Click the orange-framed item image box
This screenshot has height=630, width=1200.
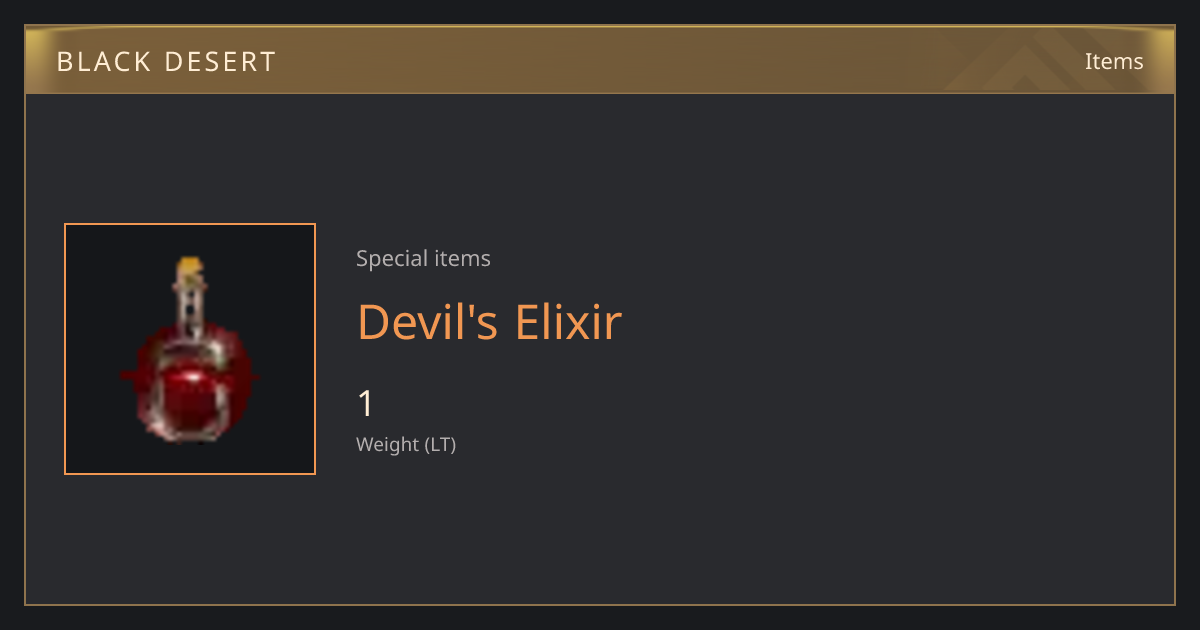[190, 349]
